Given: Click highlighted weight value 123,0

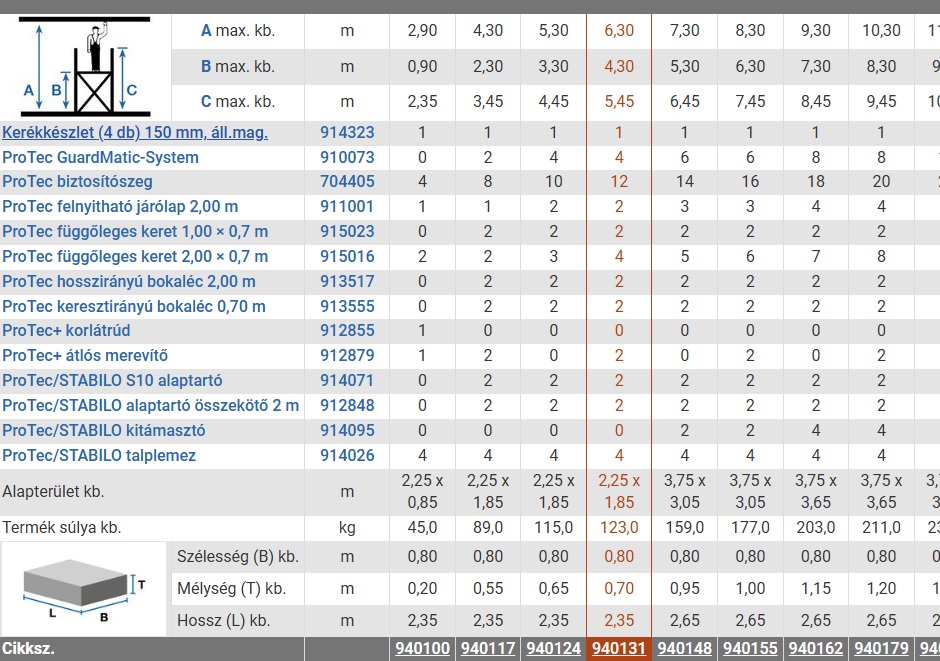Looking at the screenshot, I should [x=619, y=528].
